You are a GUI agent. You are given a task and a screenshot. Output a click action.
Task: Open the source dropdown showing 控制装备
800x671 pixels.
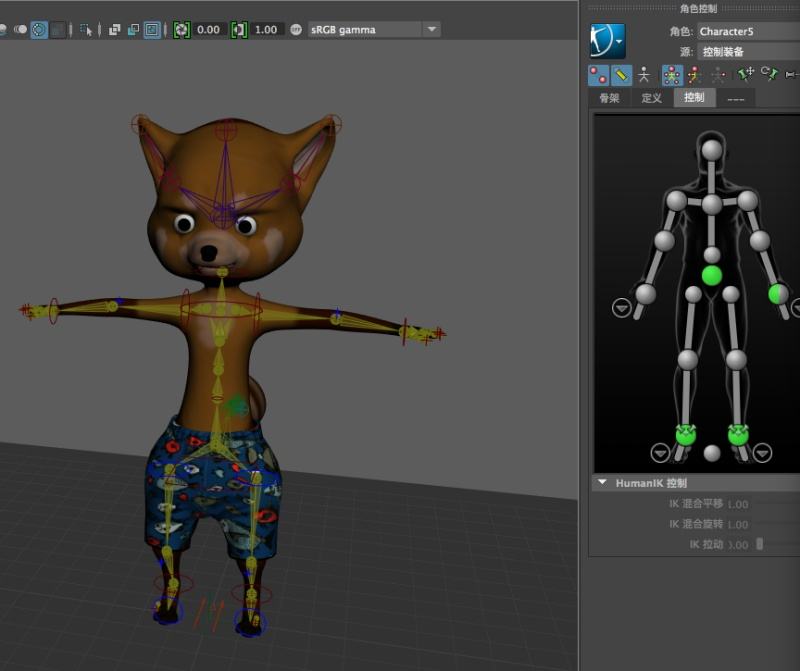point(747,51)
